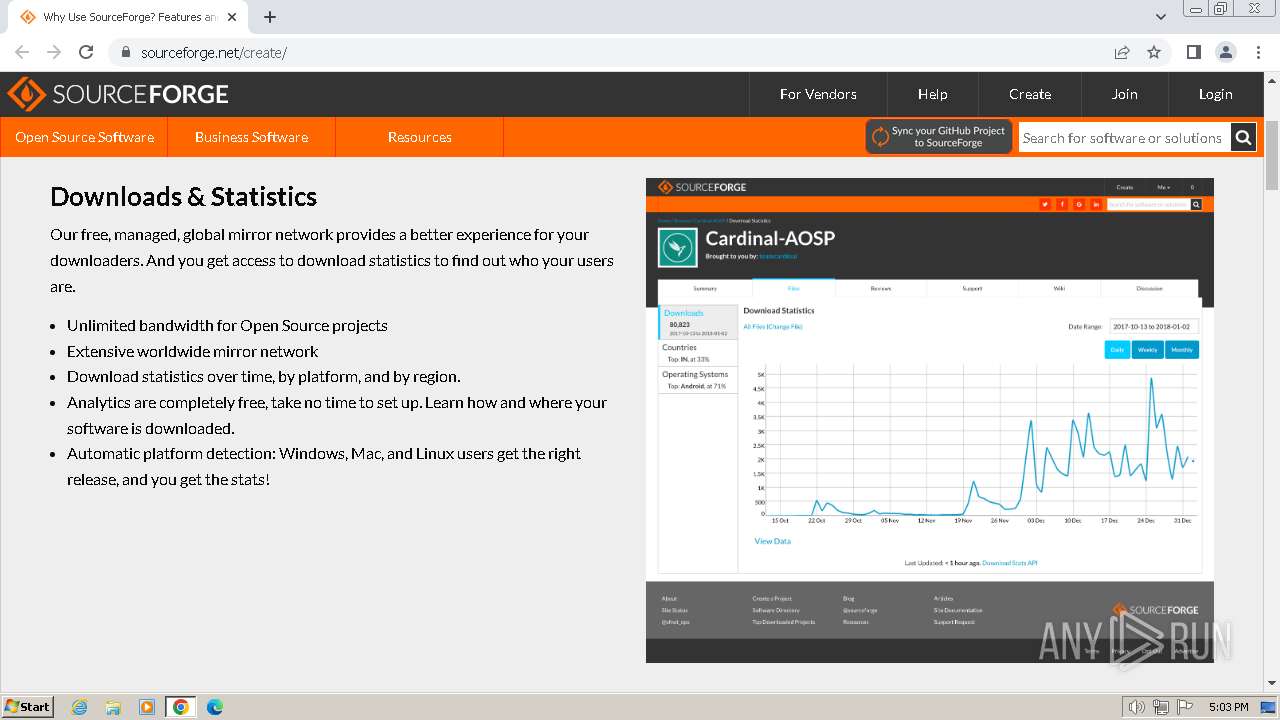Open the Chrome three-dot menu
Image resolution: width=1280 pixels, height=720 pixels.
[x=1258, y=52]
